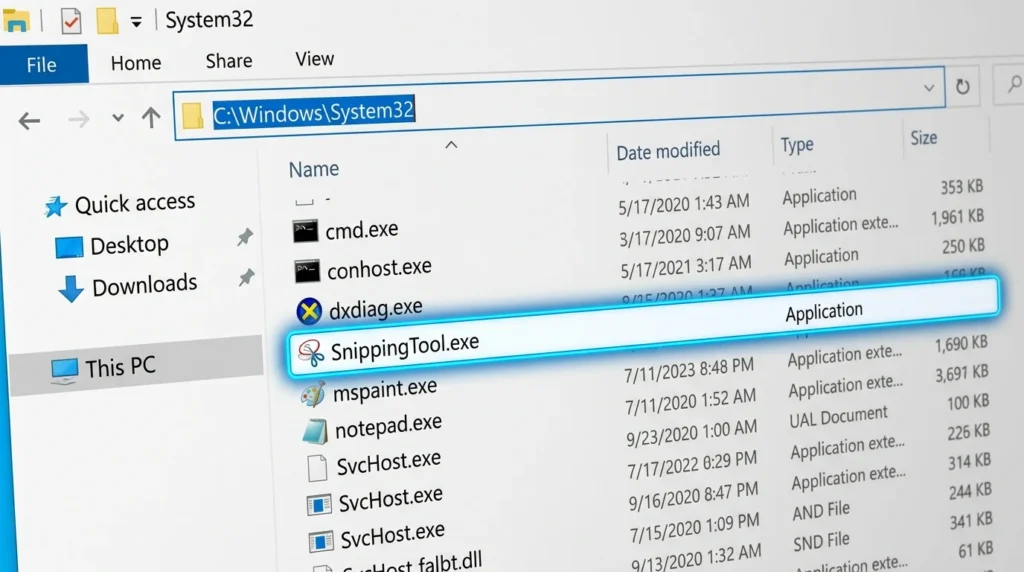Click the This PC monitor icon
This screenshot has height=572, width=1024.
click(65, 371)
